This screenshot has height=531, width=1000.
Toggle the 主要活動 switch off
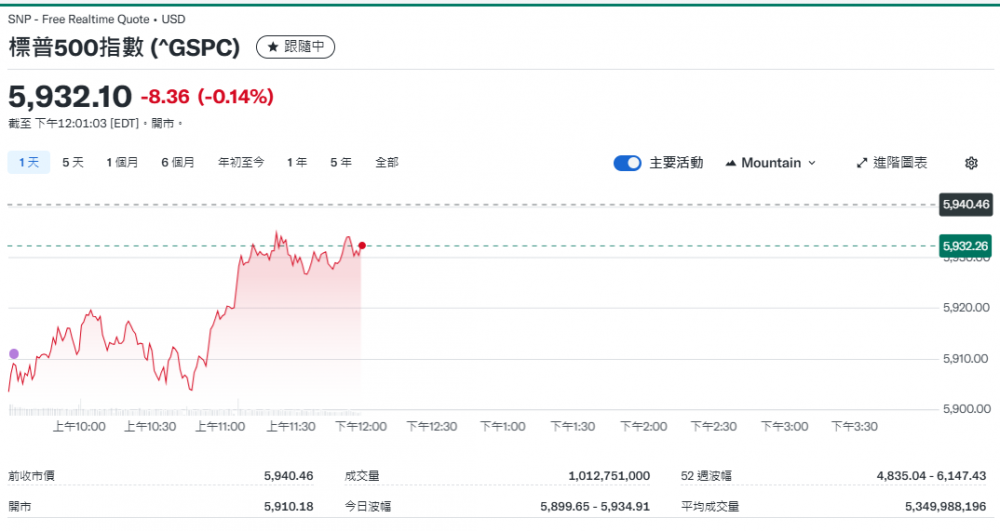coord(627,163)
